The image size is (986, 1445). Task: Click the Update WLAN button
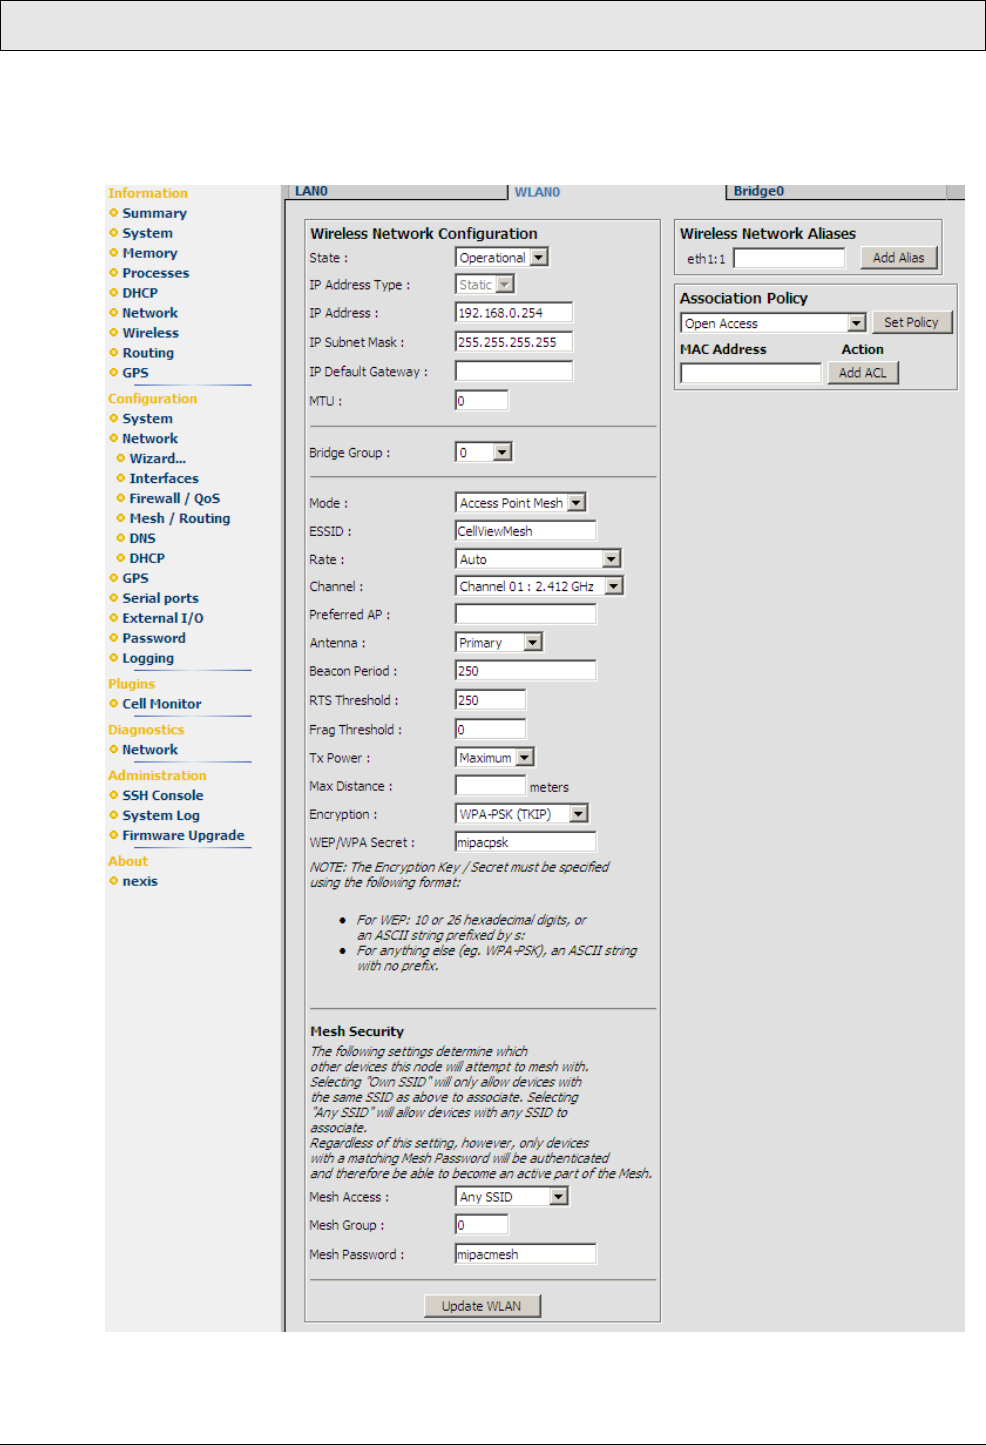point(482,1306)
